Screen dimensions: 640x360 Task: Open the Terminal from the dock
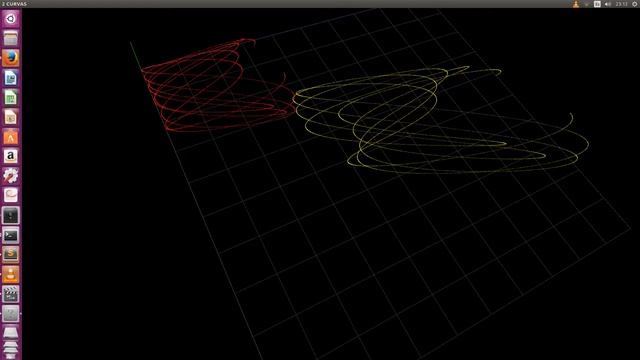11,235
